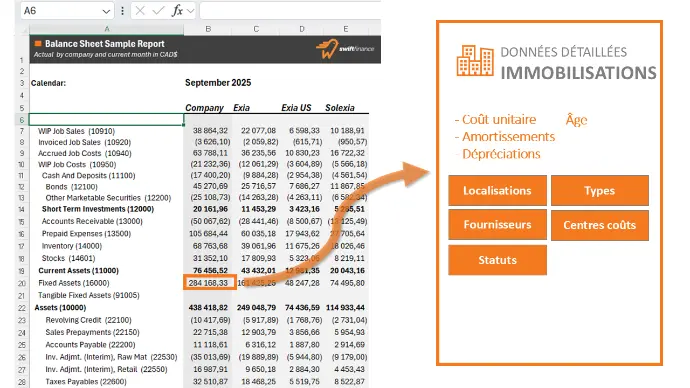690x388 pixels.
Task: Select row 22 header
Action: 22,308
